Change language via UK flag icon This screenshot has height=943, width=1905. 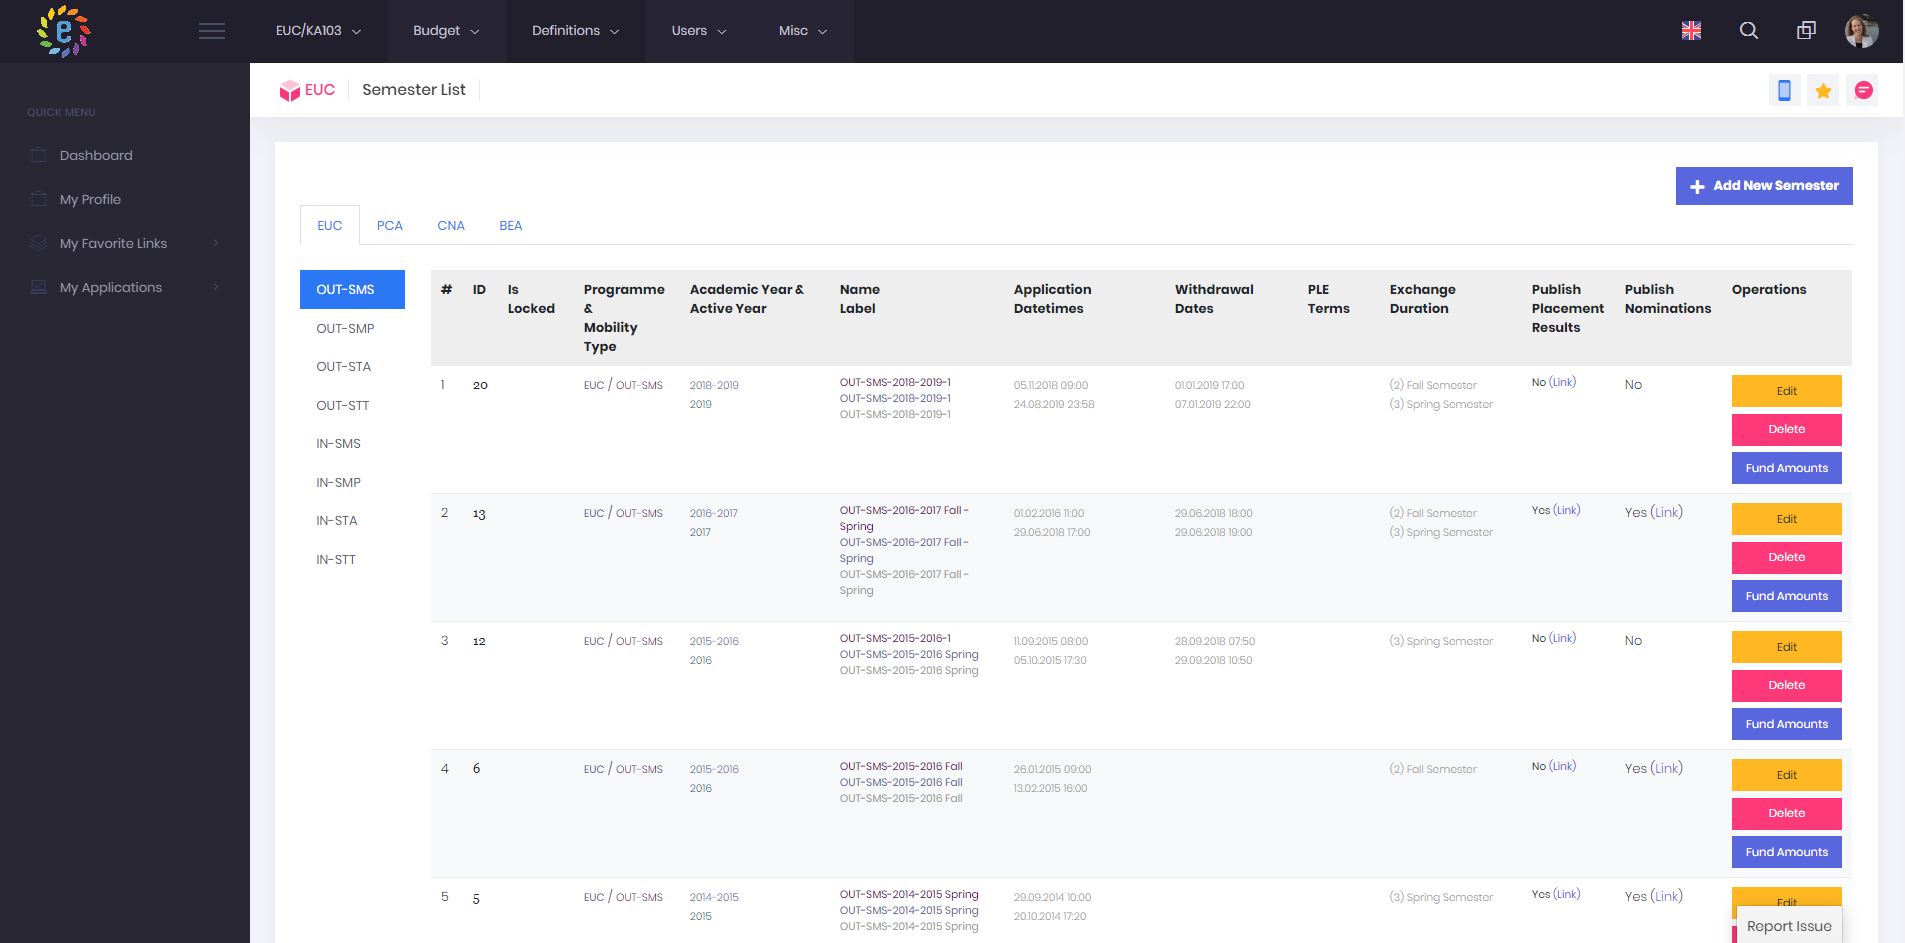(x=1691, y=31)
